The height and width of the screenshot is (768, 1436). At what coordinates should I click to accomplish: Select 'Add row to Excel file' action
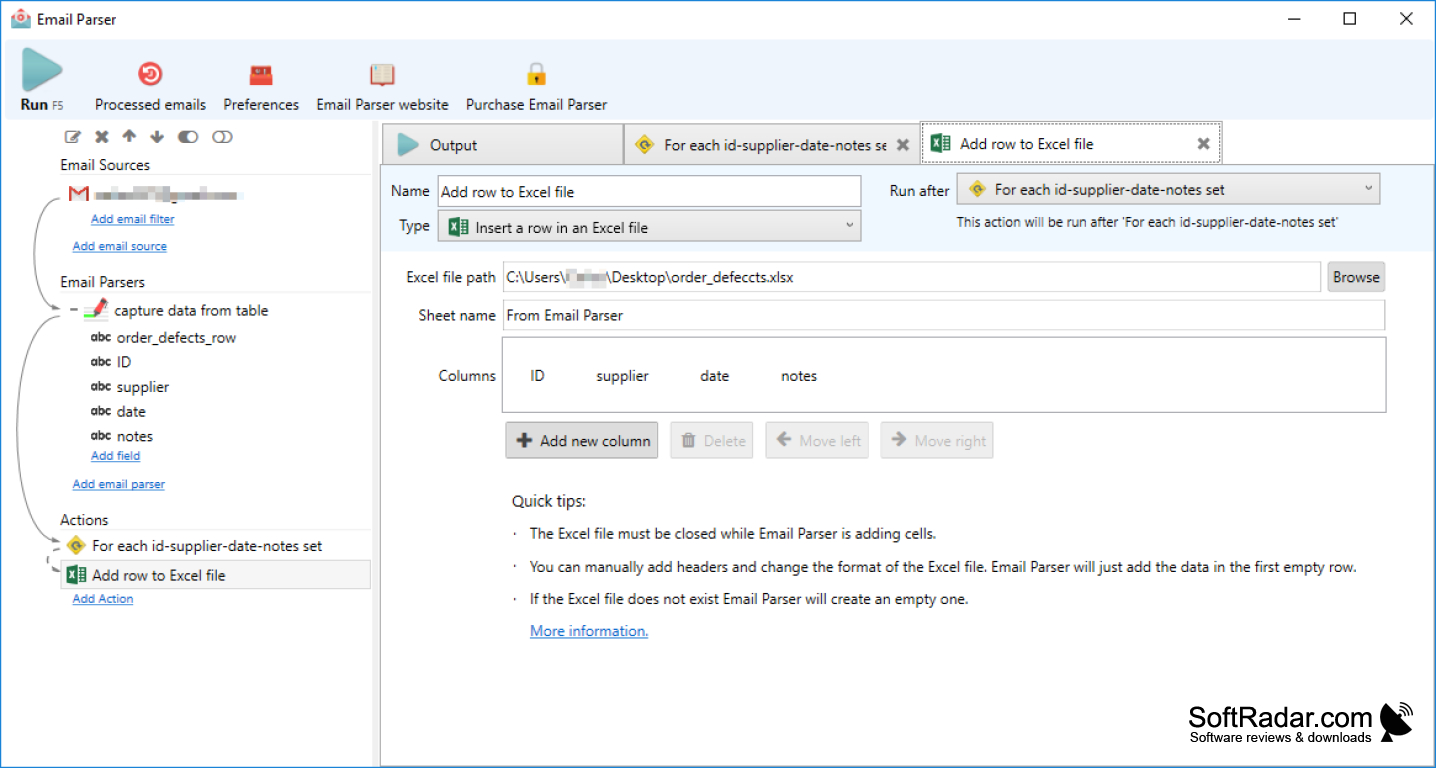tap(215, 574)
